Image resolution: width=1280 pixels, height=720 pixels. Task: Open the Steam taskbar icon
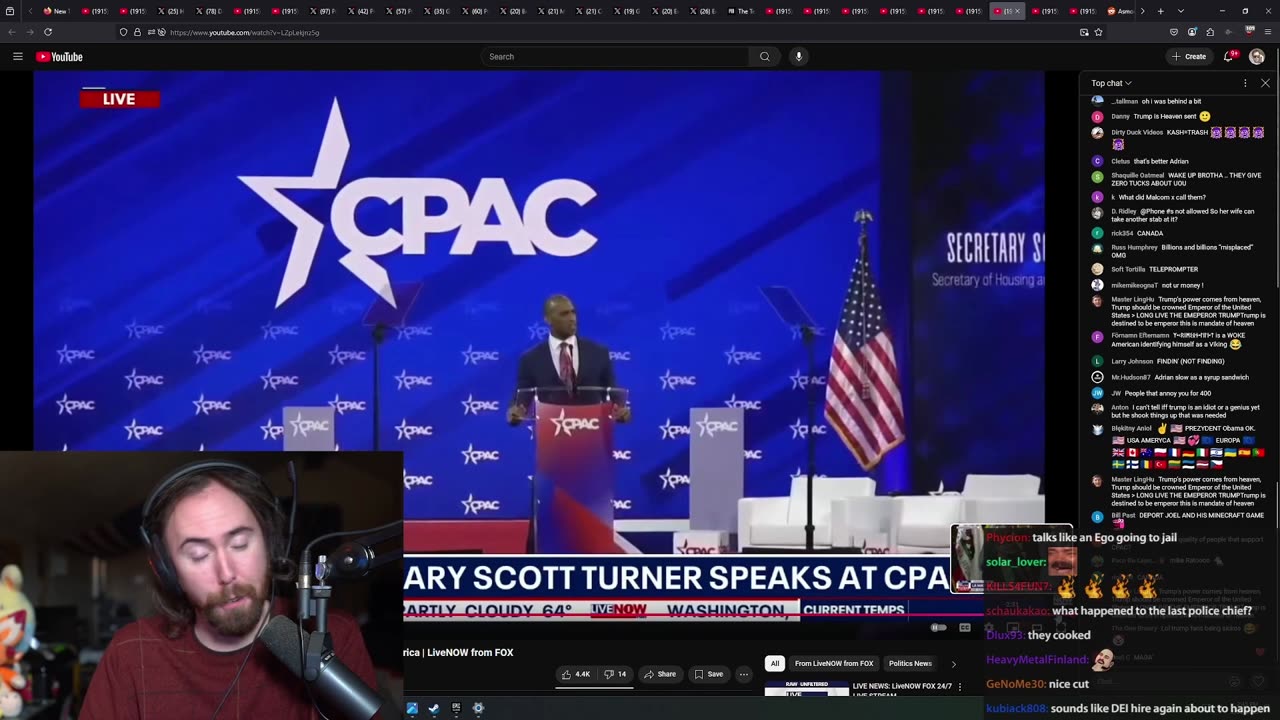(x=433, y=708)
